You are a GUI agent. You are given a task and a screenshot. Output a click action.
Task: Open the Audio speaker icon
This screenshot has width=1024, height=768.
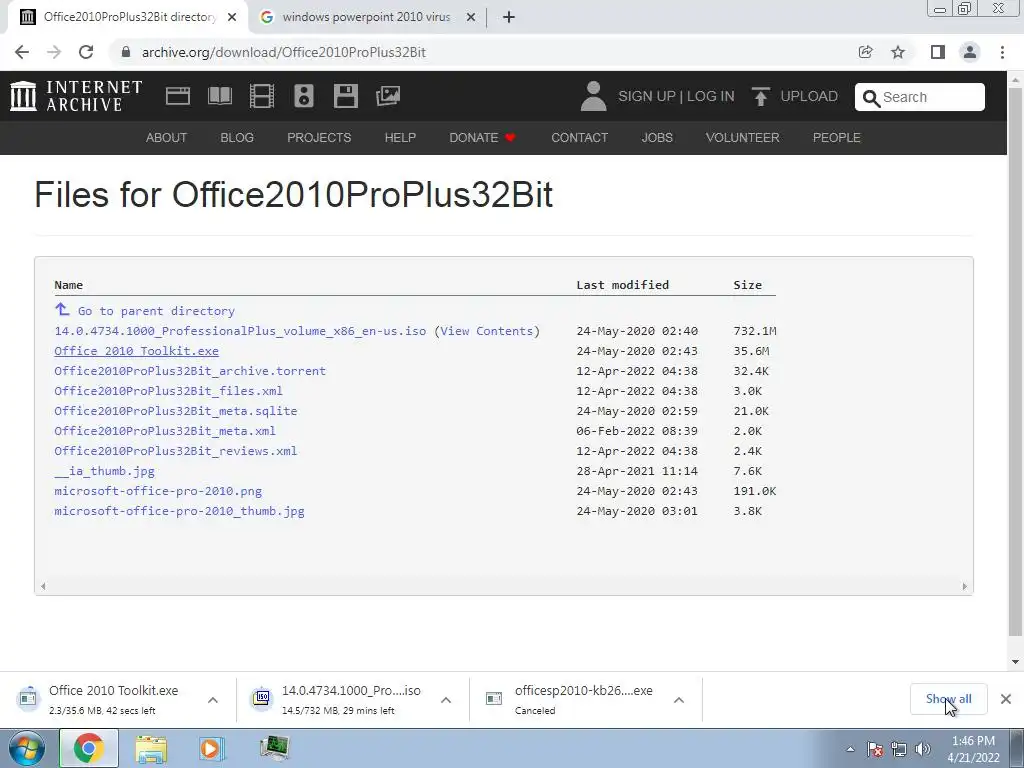(x=304, y=96)
